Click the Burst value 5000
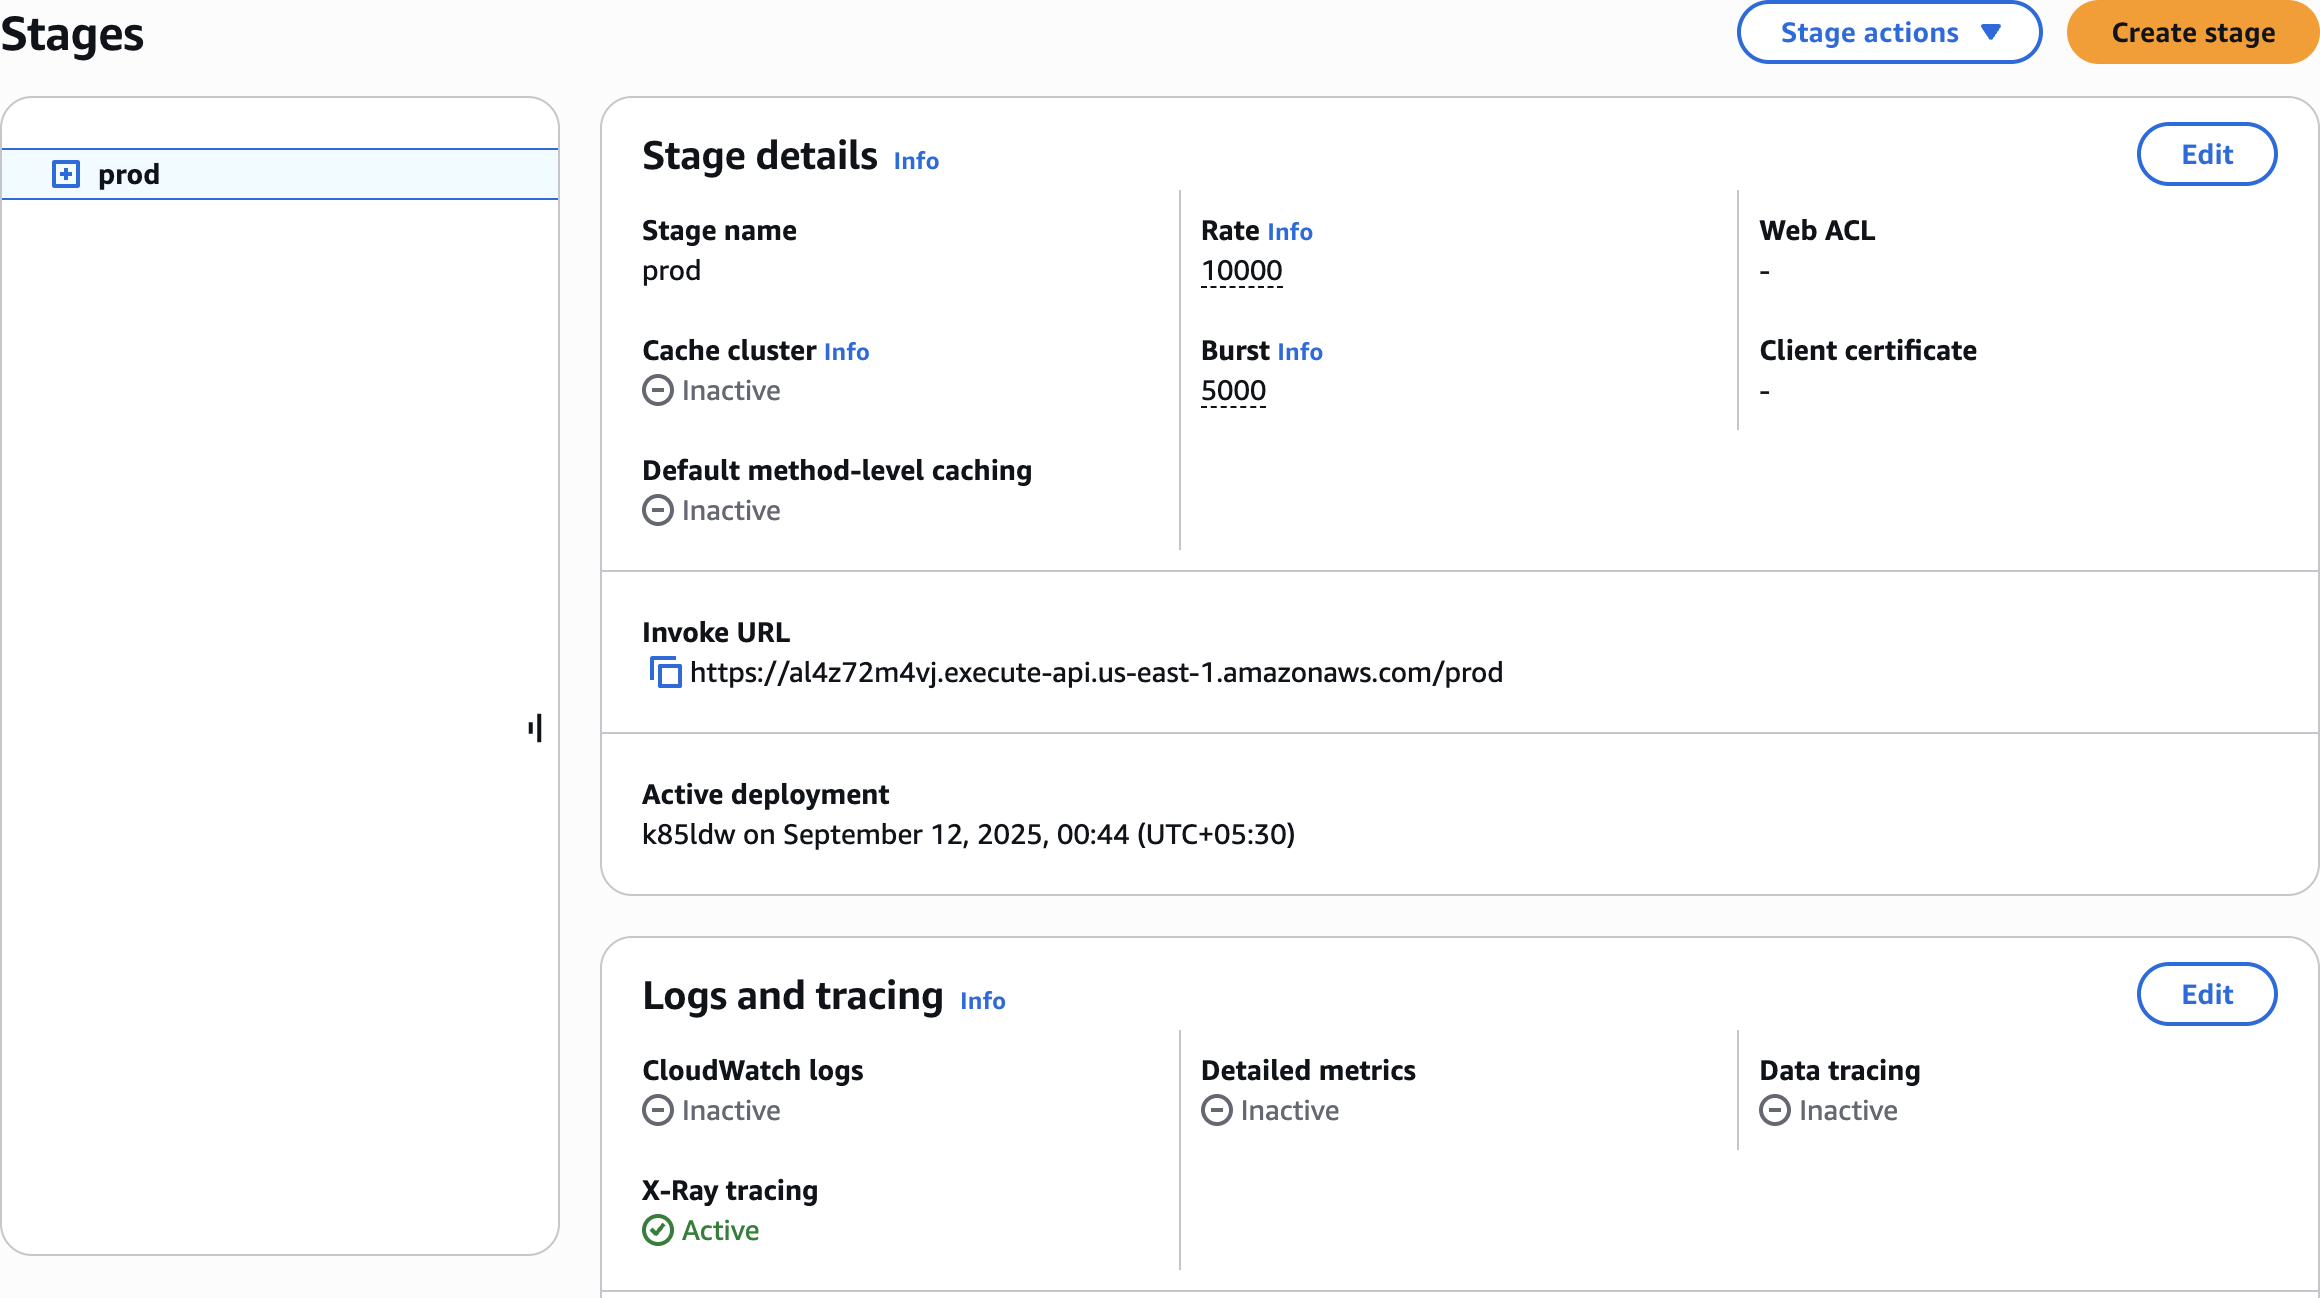2320x1298 pixels. [1233, 391]
